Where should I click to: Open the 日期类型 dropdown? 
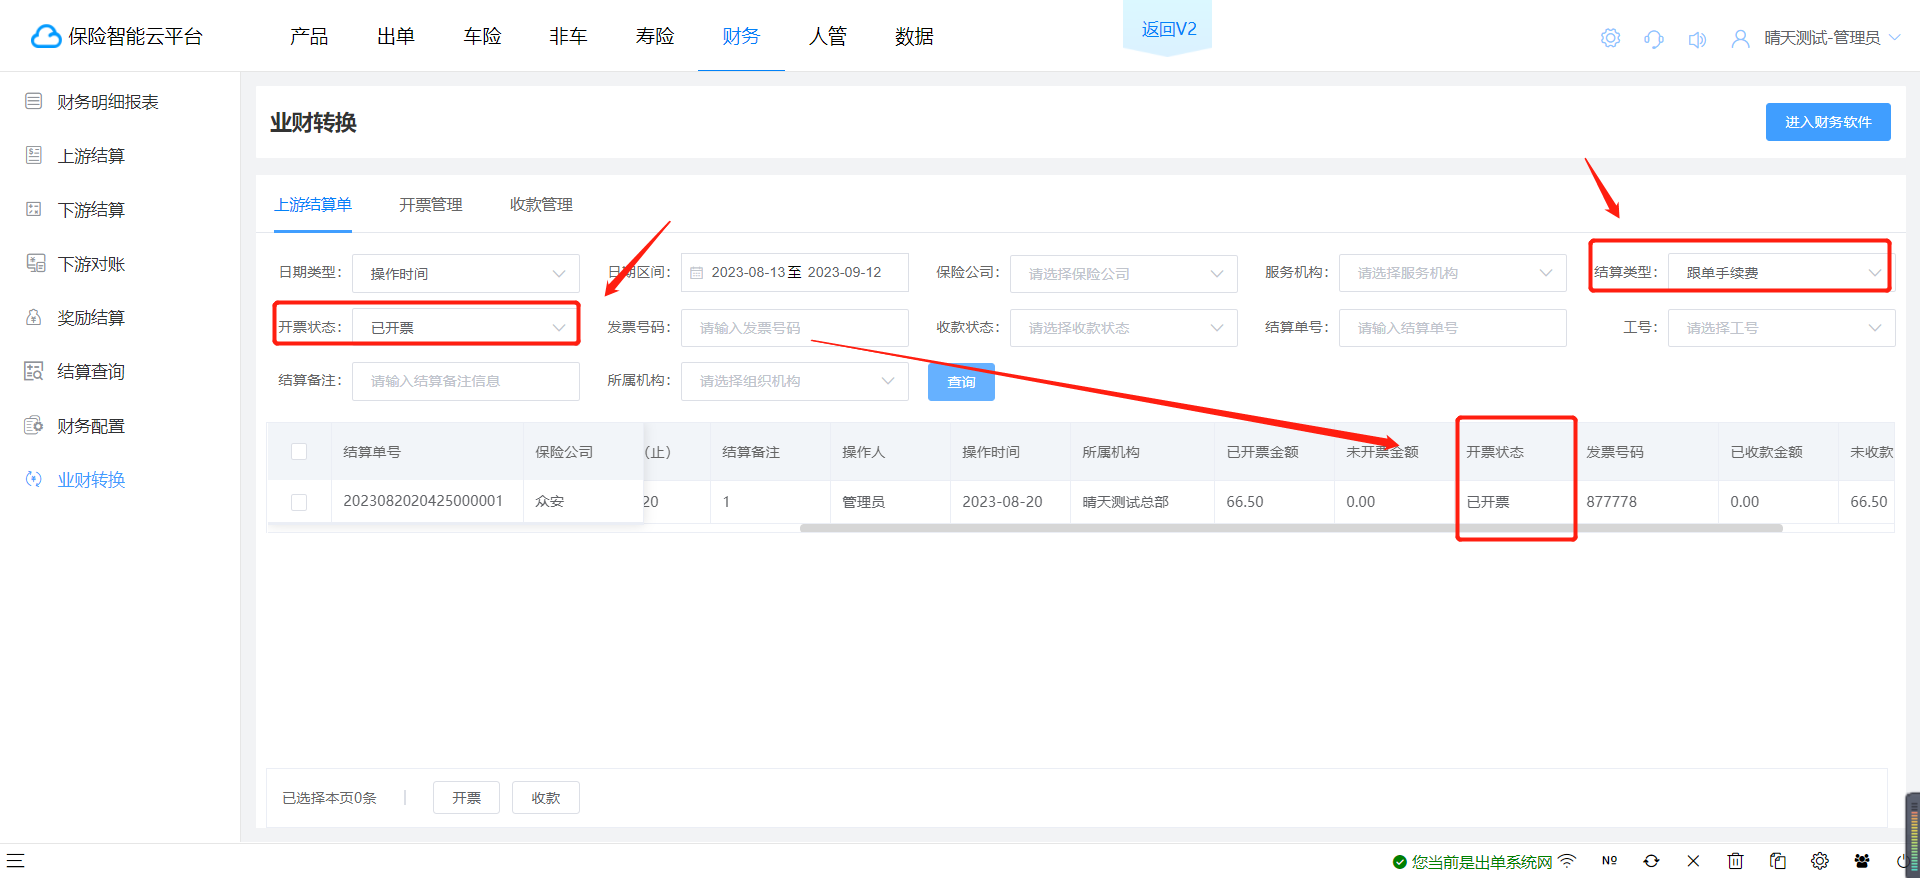466,273
